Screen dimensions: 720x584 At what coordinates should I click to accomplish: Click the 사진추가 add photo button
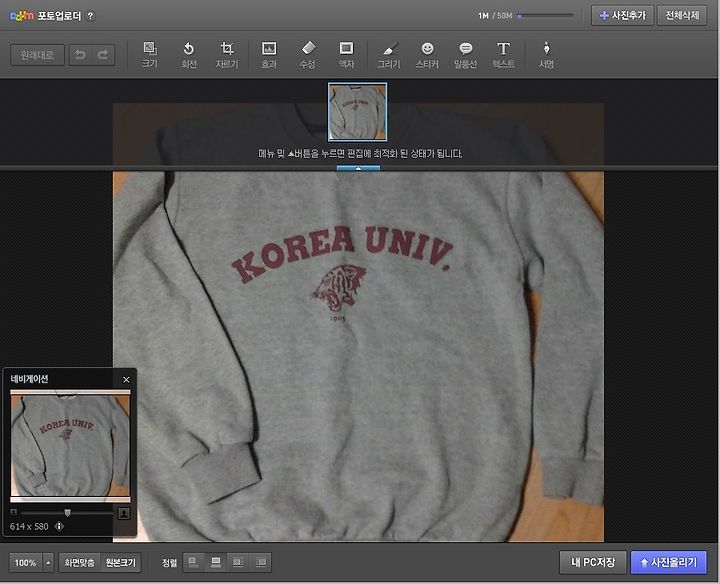(623, 16)
